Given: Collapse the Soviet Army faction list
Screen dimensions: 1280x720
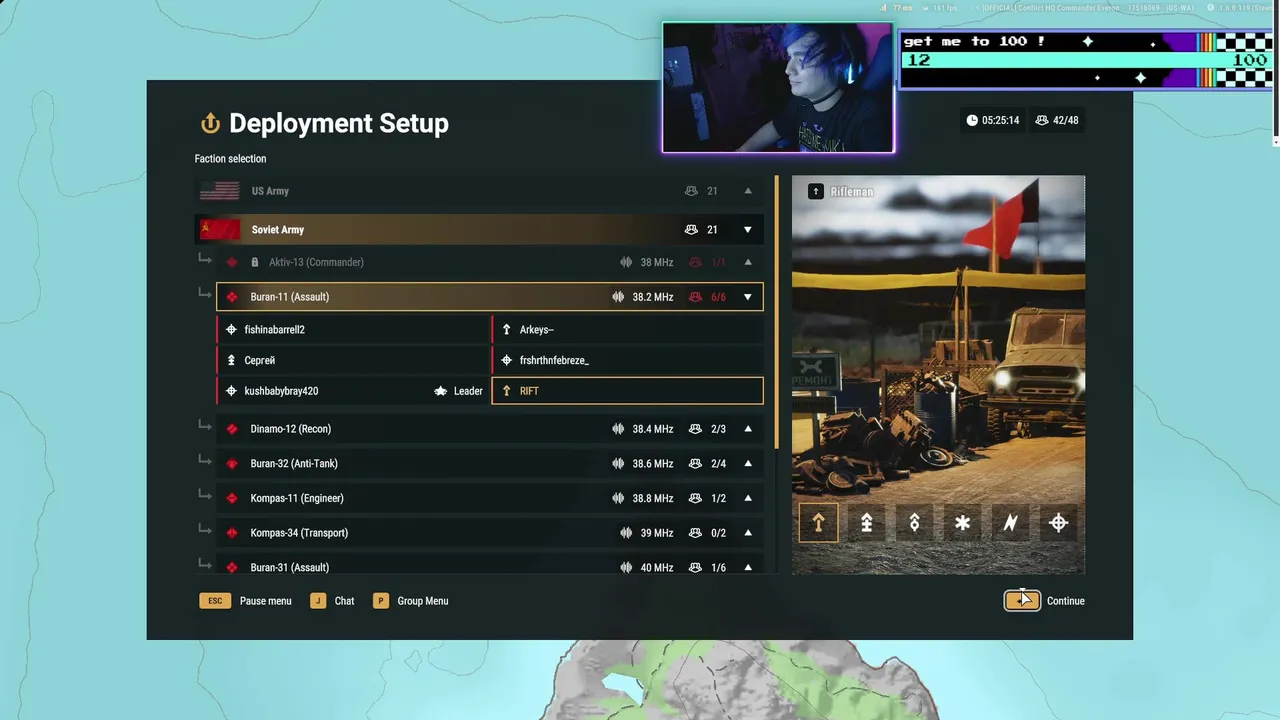Looking at the screenshot, I should click(748, 229).
